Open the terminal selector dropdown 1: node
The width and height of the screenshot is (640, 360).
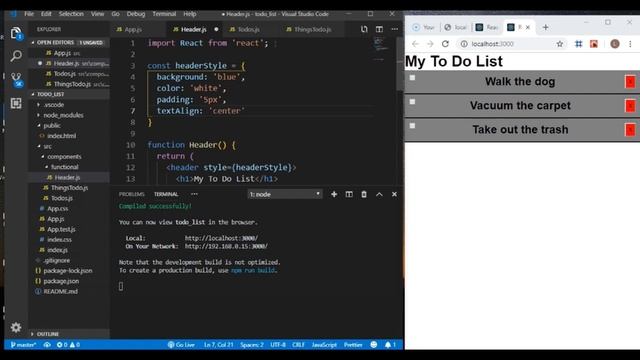click(284, 194)
